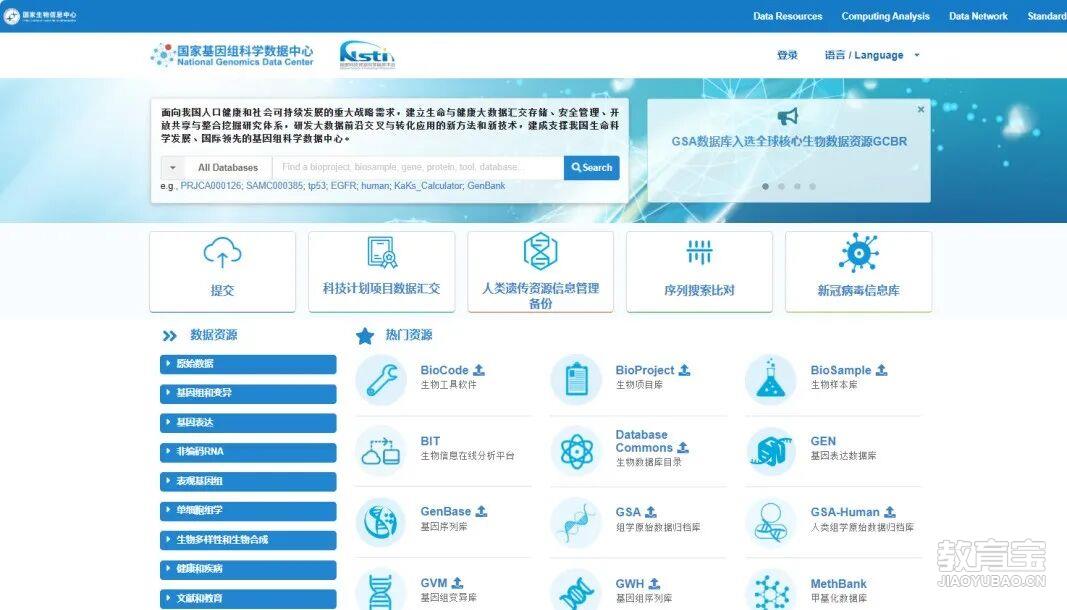The width and height of the screenshot is (1067, 610).
Task: Open the 序列搜索比对 alignment card
Action: pos(698,268)
